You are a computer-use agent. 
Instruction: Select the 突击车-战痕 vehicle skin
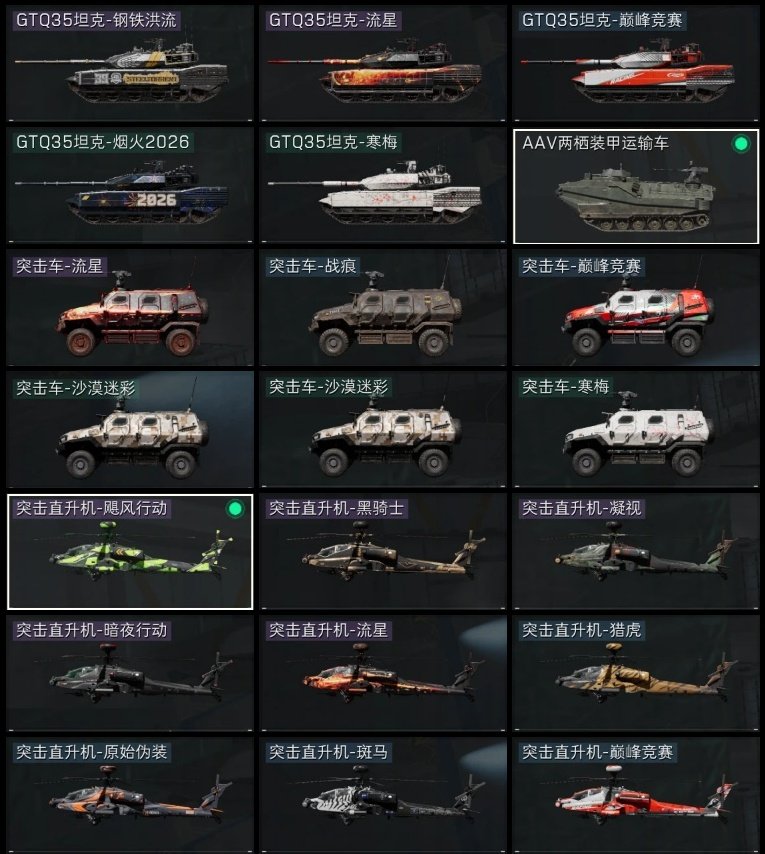click(x=383, y=308)
